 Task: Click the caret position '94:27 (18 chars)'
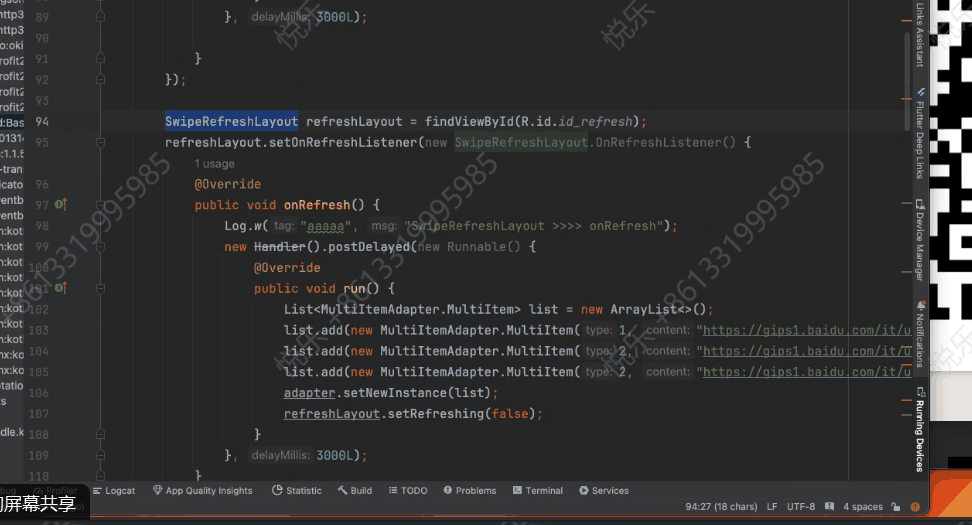[721, 506]
